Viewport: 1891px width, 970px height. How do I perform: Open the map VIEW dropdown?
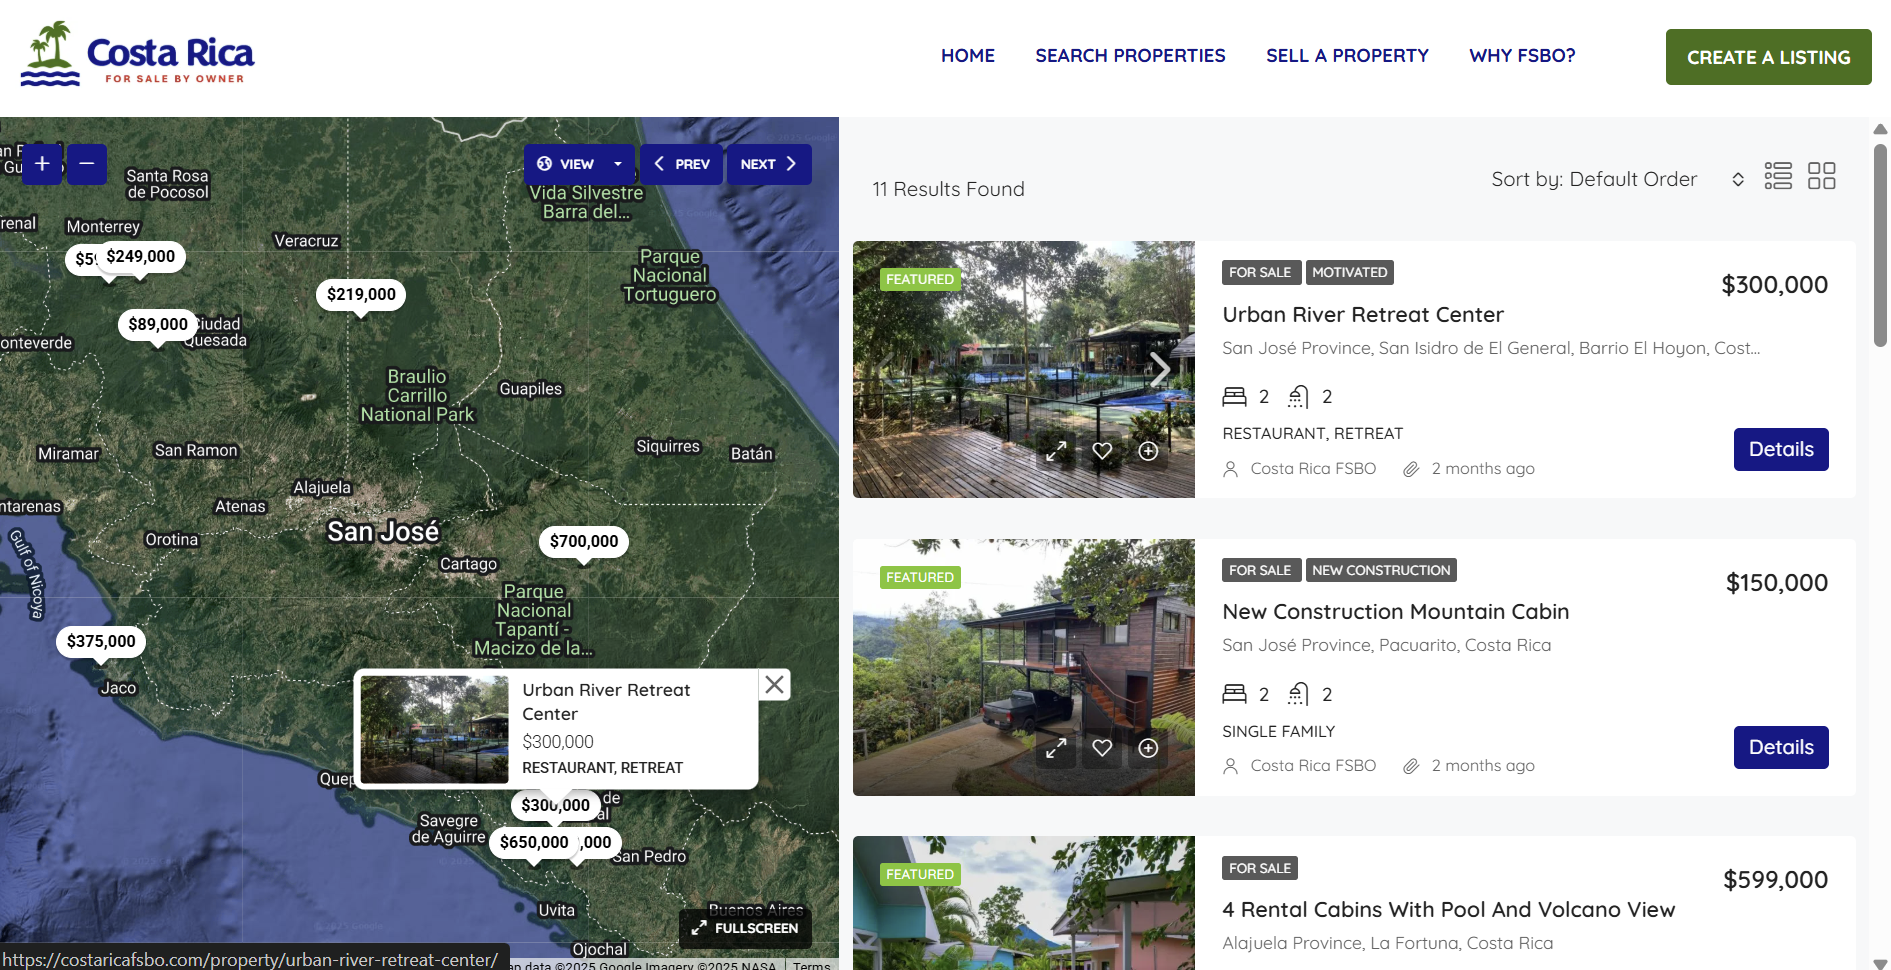click(579, 164)
